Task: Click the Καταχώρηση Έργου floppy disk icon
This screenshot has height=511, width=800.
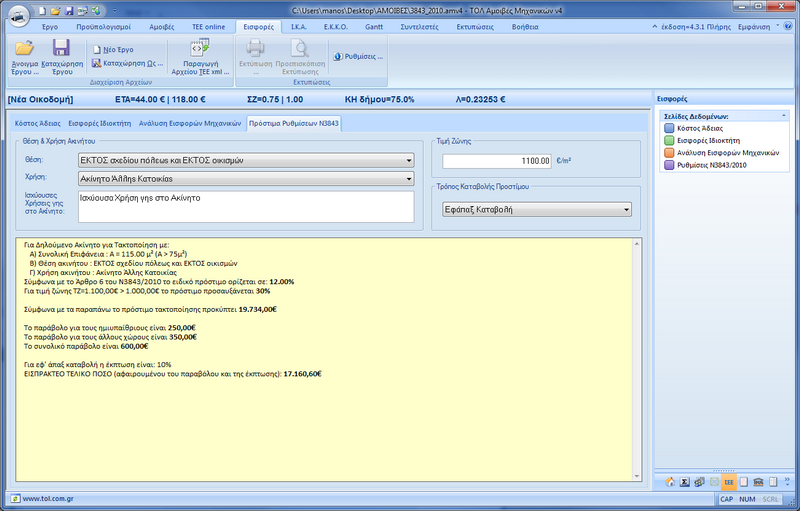Action: [61, 49]
